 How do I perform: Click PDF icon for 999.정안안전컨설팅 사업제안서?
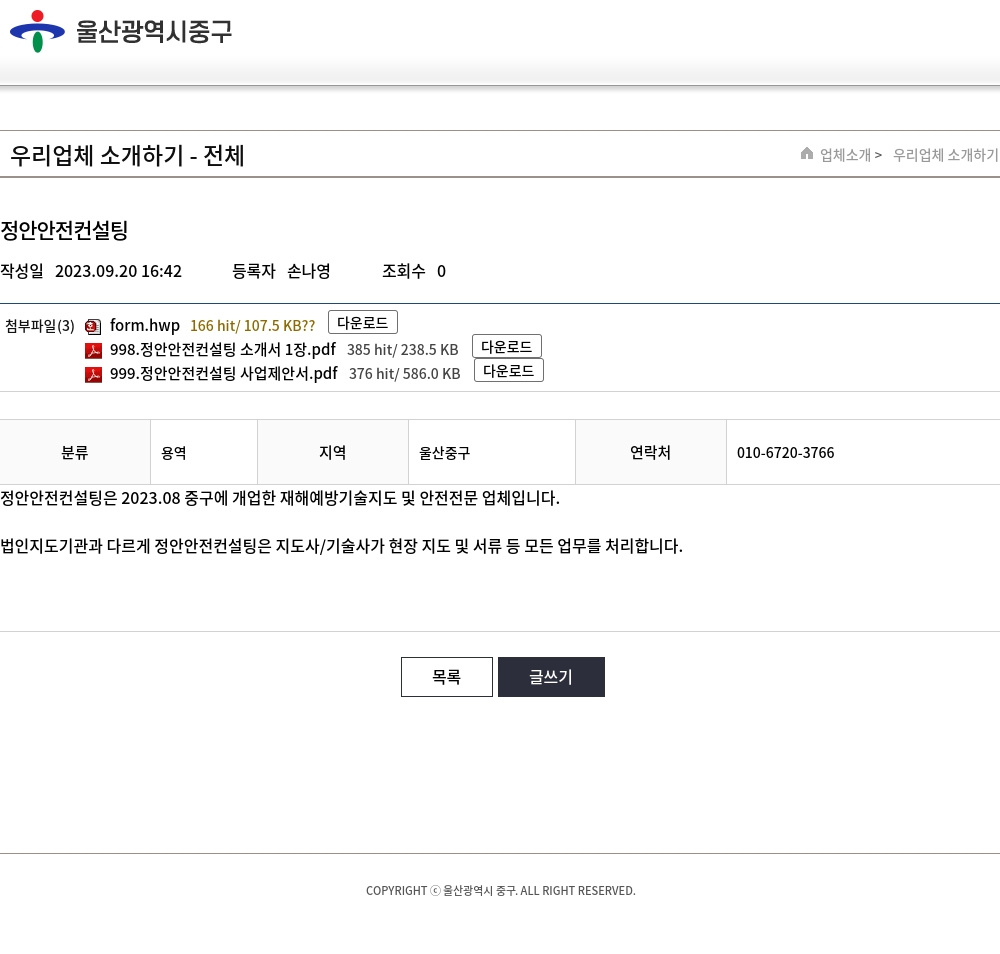93,374
